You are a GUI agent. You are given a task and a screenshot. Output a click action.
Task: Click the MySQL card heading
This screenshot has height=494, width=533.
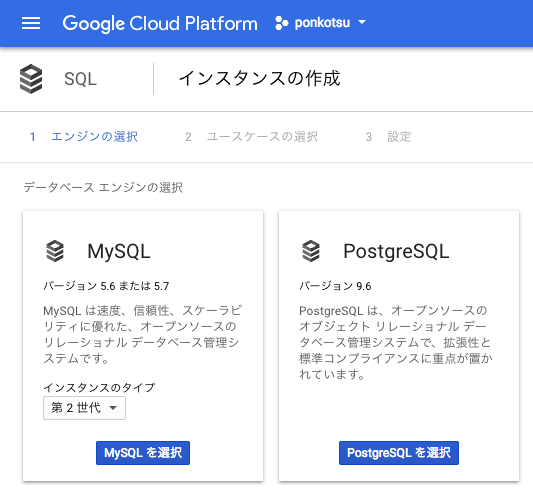[119, 251]
